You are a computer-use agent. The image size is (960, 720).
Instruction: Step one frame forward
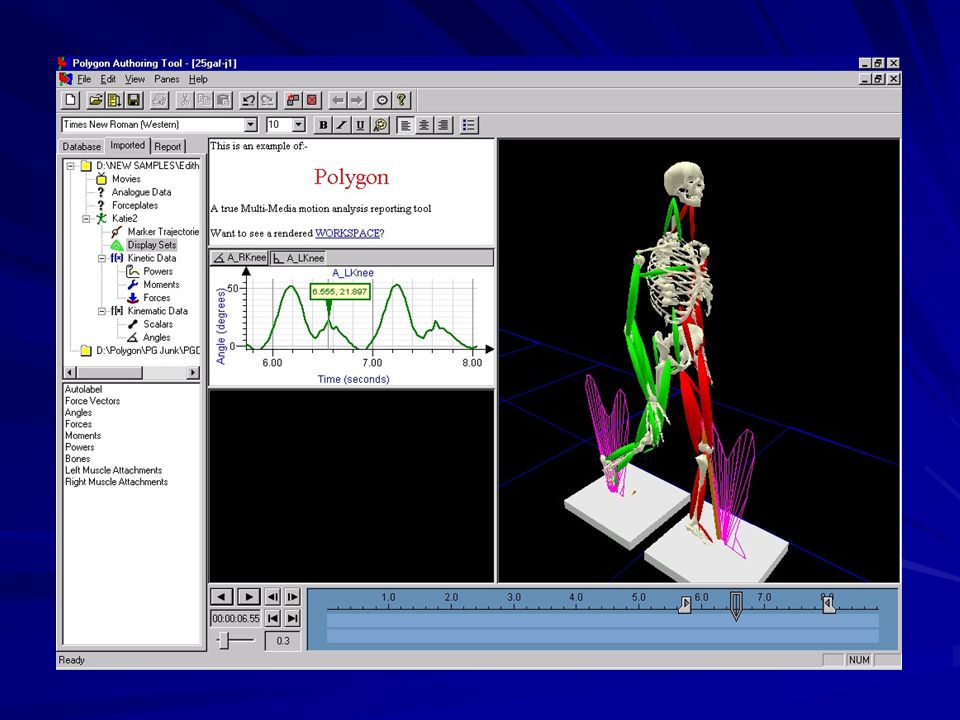(293, 597)
